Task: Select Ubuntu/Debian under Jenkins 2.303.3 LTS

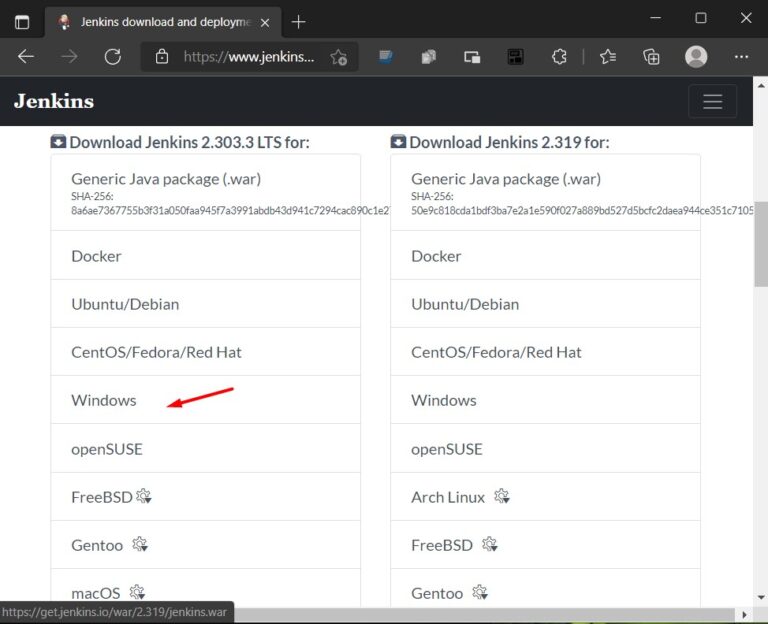Action: pyautogui.click(x=125, y=304)
